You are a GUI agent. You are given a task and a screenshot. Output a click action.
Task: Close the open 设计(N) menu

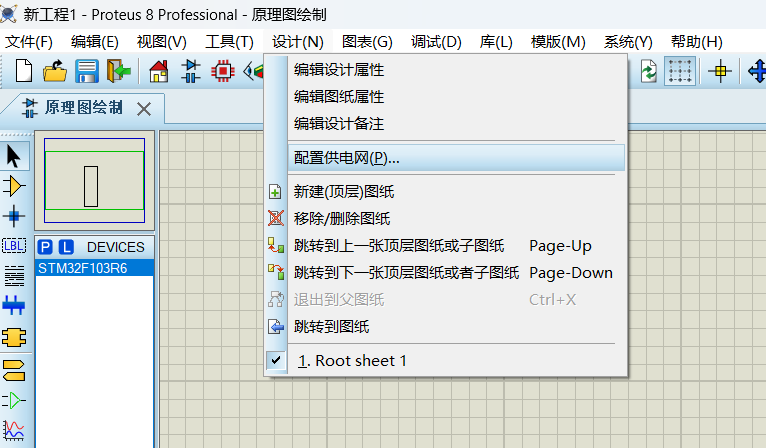pyautogui.click(x=298, y=42)
